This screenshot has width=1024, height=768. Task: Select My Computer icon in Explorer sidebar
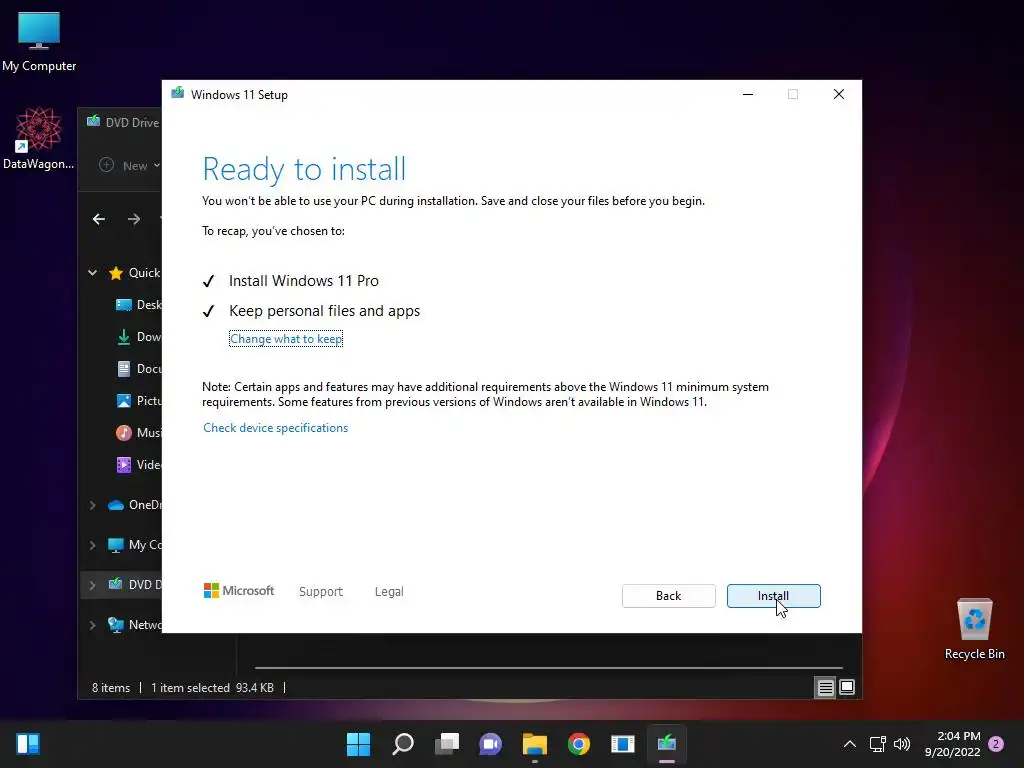pos(116,545)
